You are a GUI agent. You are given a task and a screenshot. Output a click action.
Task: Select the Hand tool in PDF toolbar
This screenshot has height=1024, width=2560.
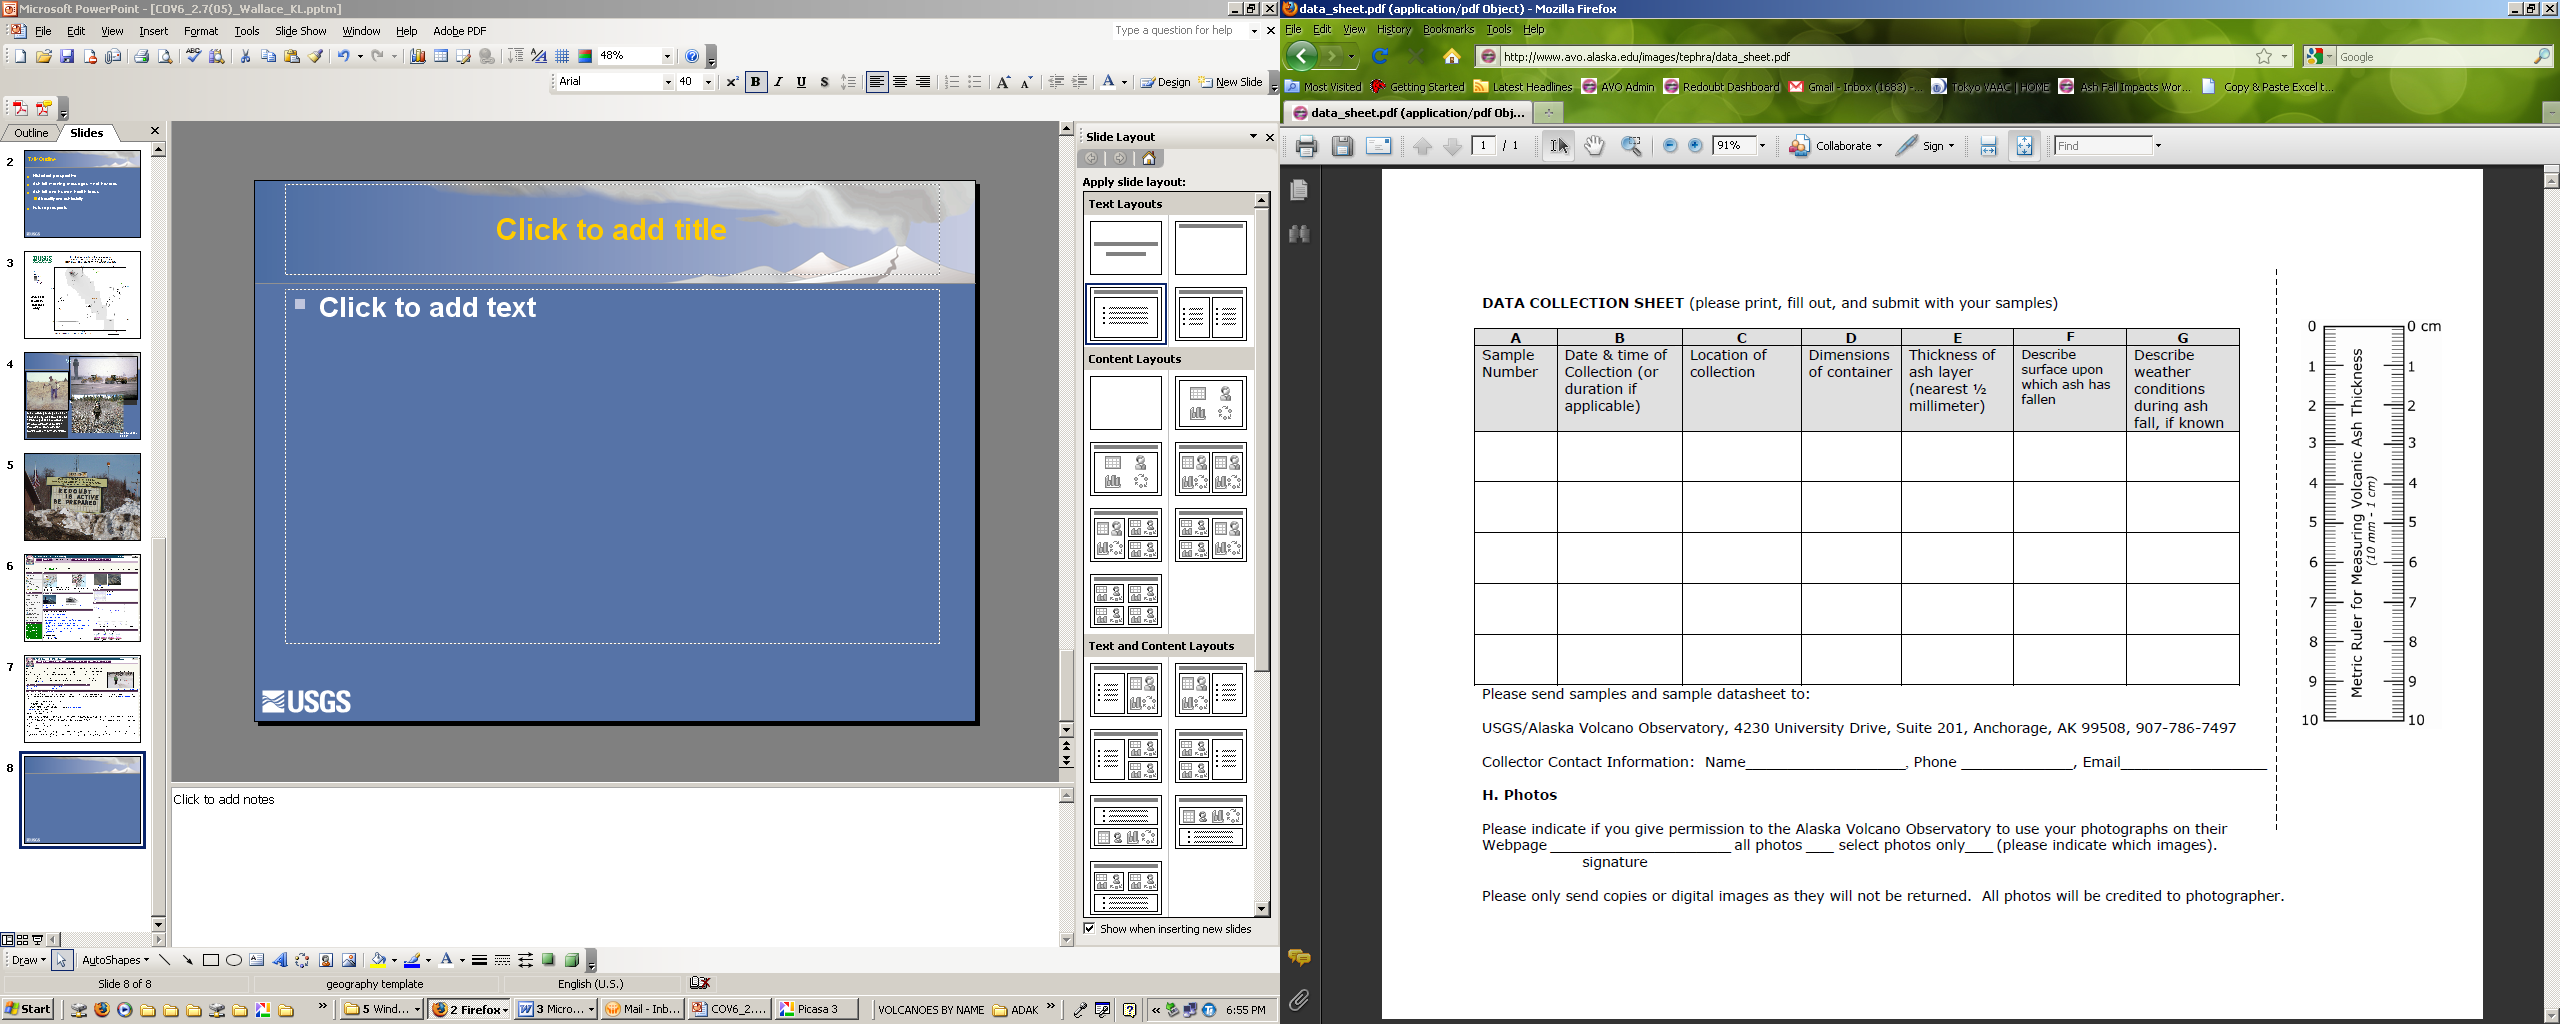click(1594, 146)
